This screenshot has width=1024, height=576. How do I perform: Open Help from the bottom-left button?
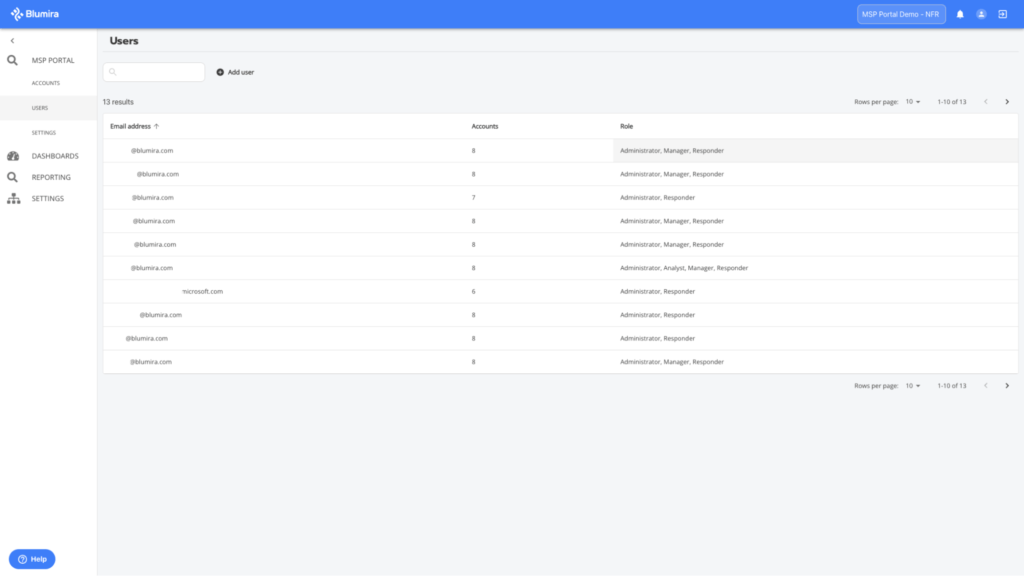tap(30, 559)
